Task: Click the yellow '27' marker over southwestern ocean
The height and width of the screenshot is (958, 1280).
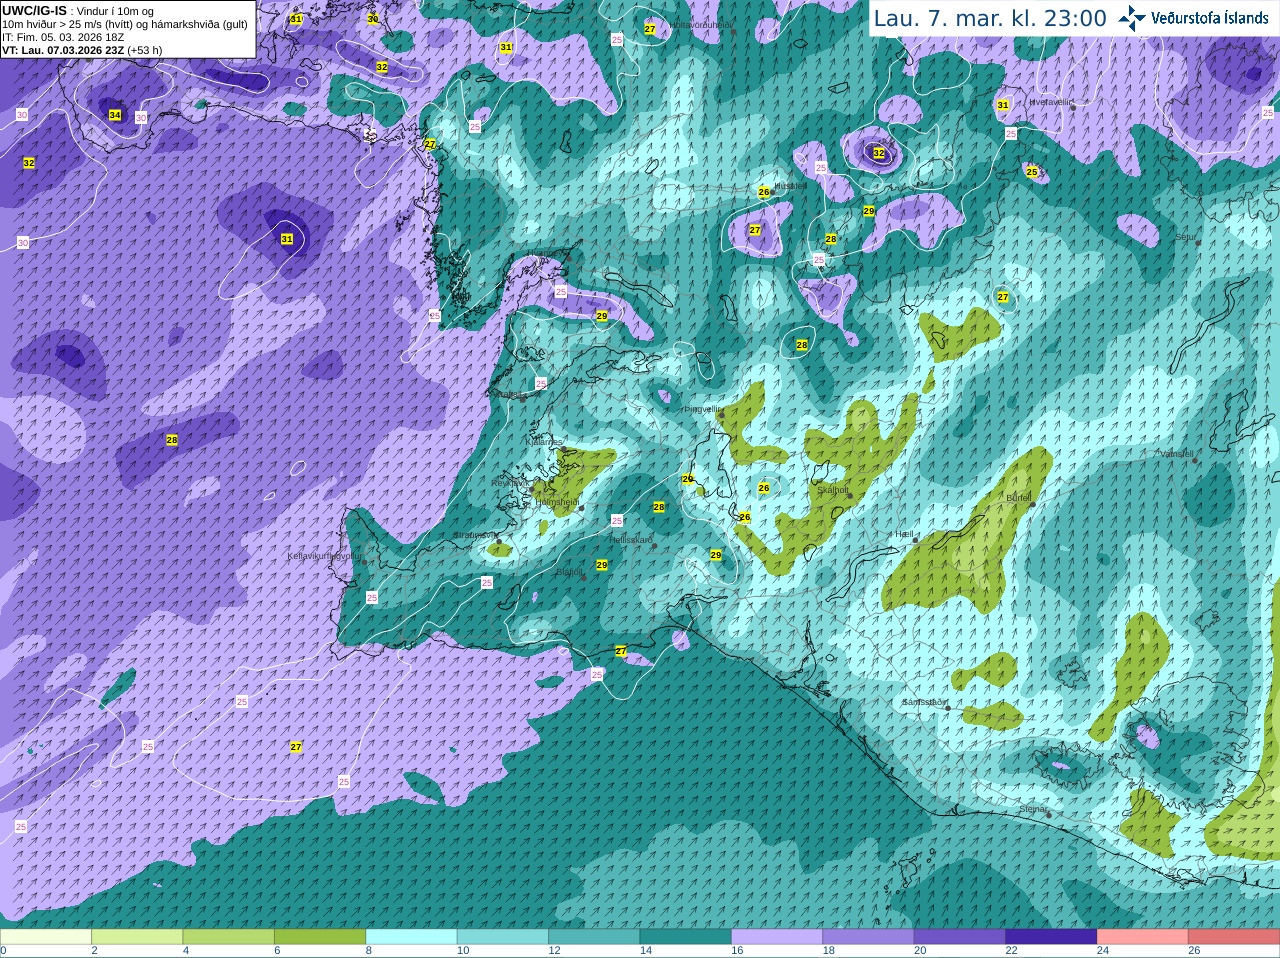Action: (296, 747)
